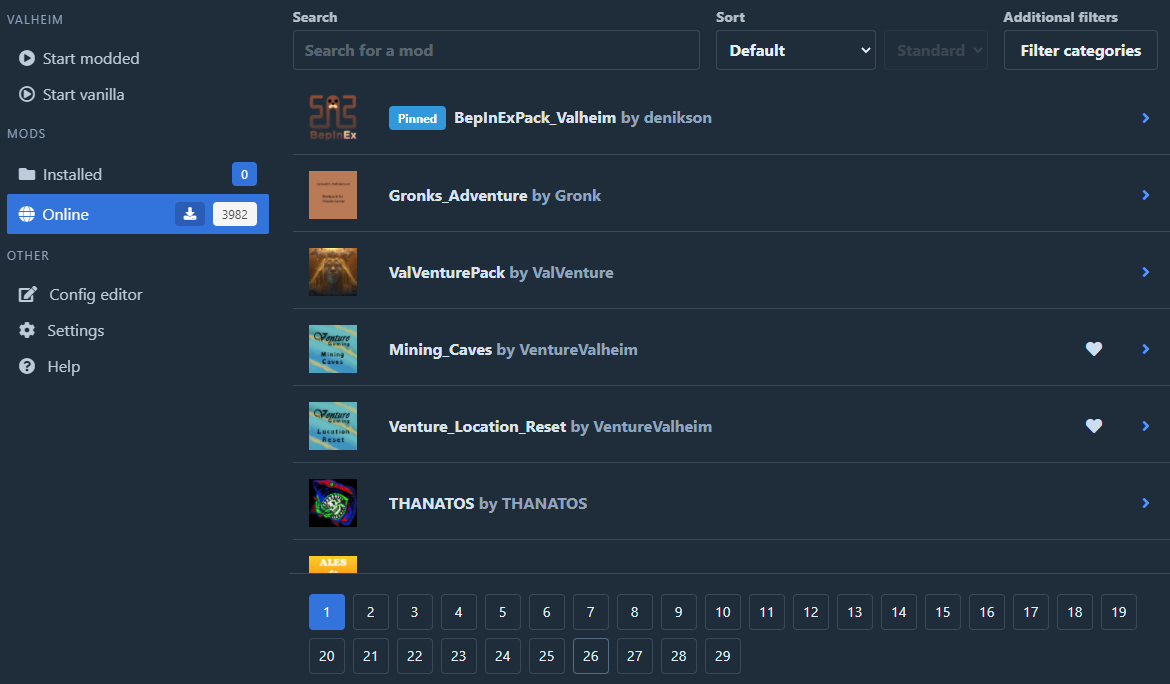1170x684 pixels.
Task: Click the BepInExPack_Valheim mod title
Action: pyautogui.click(x=535, y=118)
